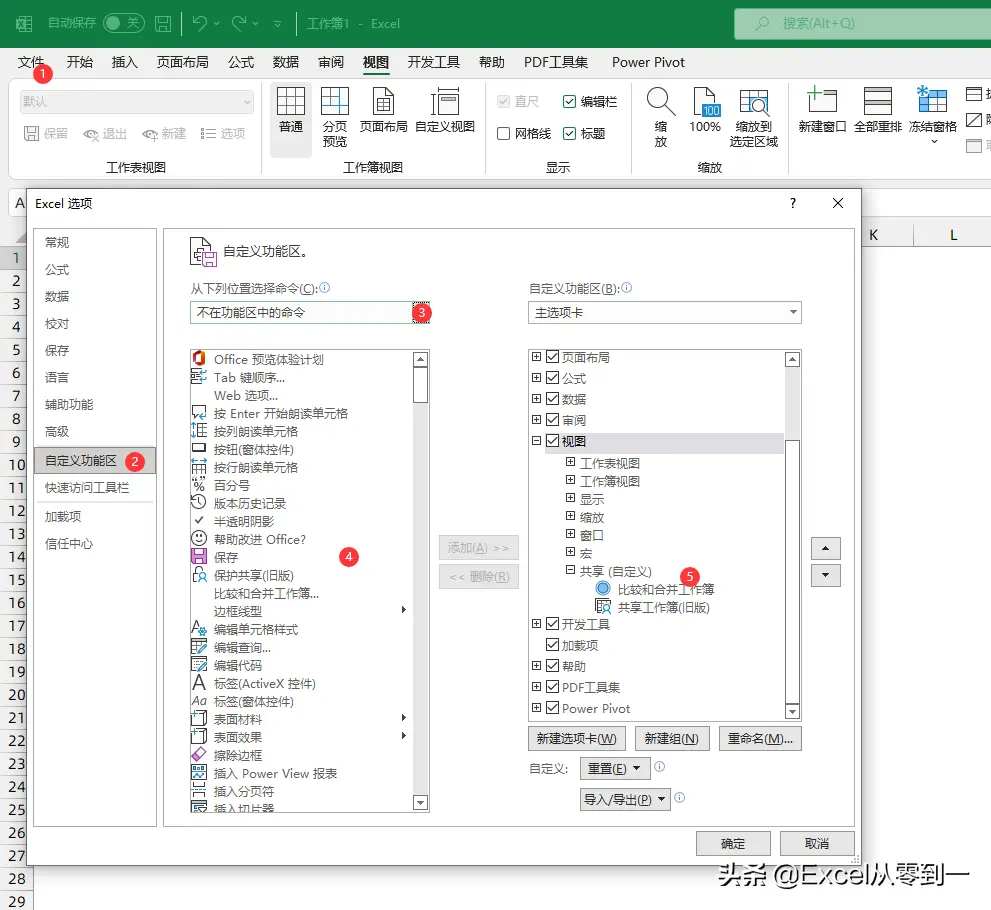Click the 全部重排 (Arrange All) icon
This screenshot has height=910, width=991.
[877, 105]
